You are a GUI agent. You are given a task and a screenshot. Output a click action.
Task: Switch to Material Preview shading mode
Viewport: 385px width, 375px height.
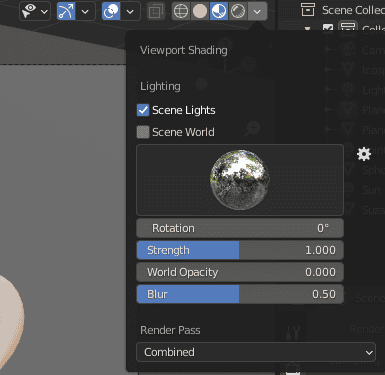pyautogui.click(x=219, y=11)
